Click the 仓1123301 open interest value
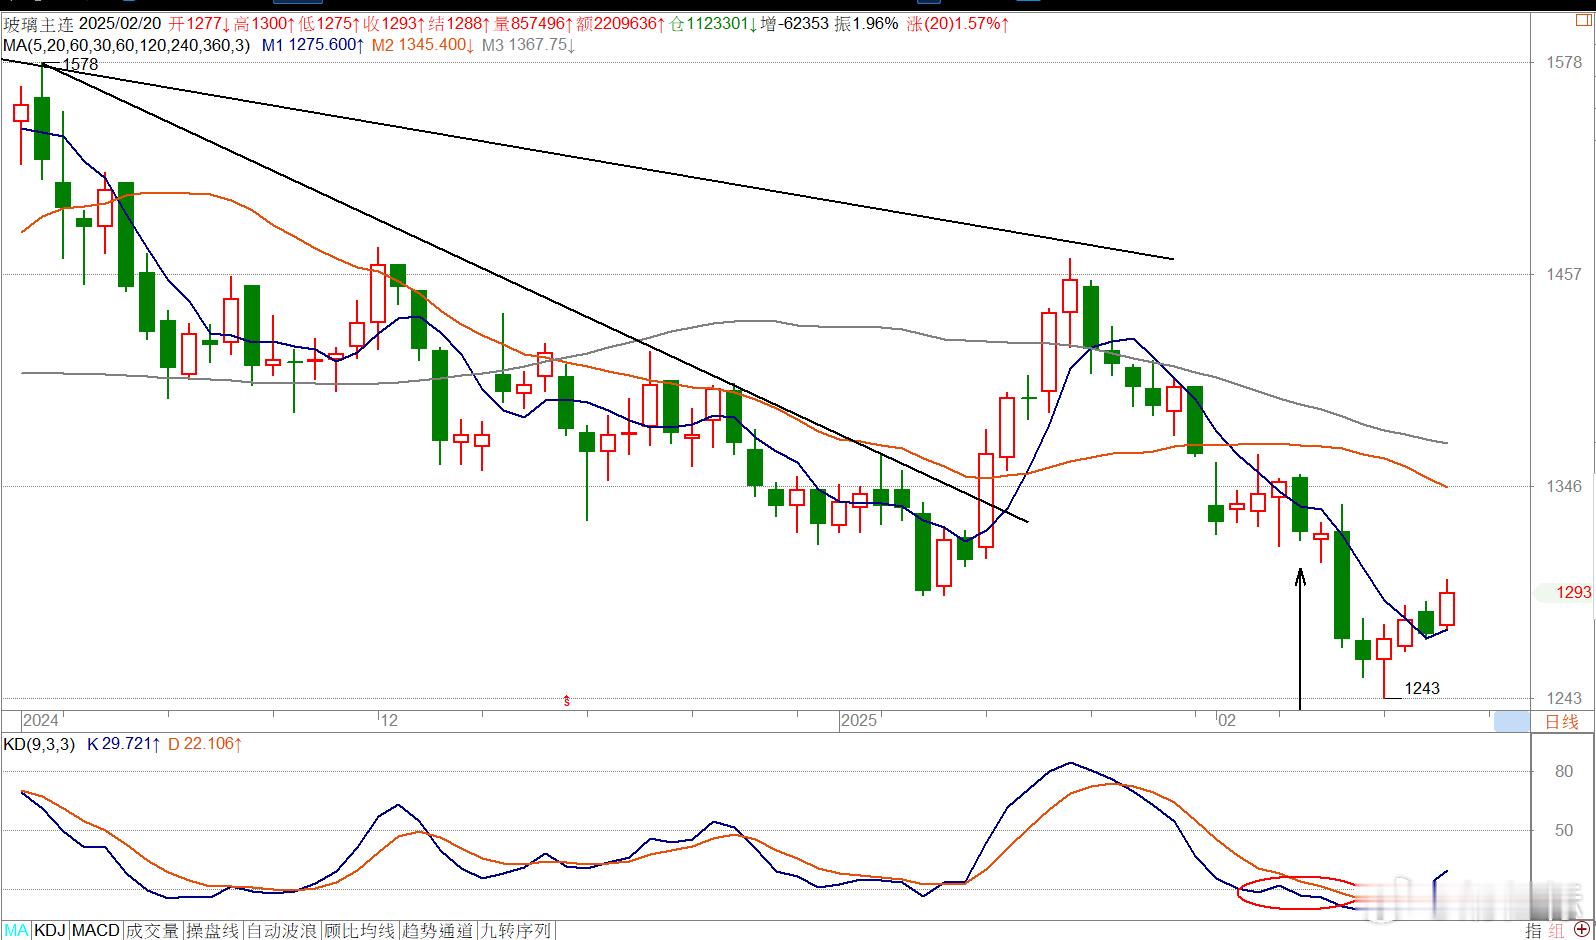The width and height of the screenshot is (1596, 940). pos(713,23)
